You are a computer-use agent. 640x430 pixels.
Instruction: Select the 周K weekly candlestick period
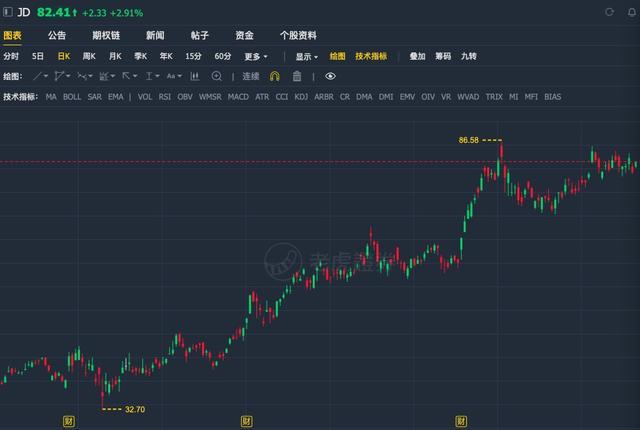coord(89,56)
